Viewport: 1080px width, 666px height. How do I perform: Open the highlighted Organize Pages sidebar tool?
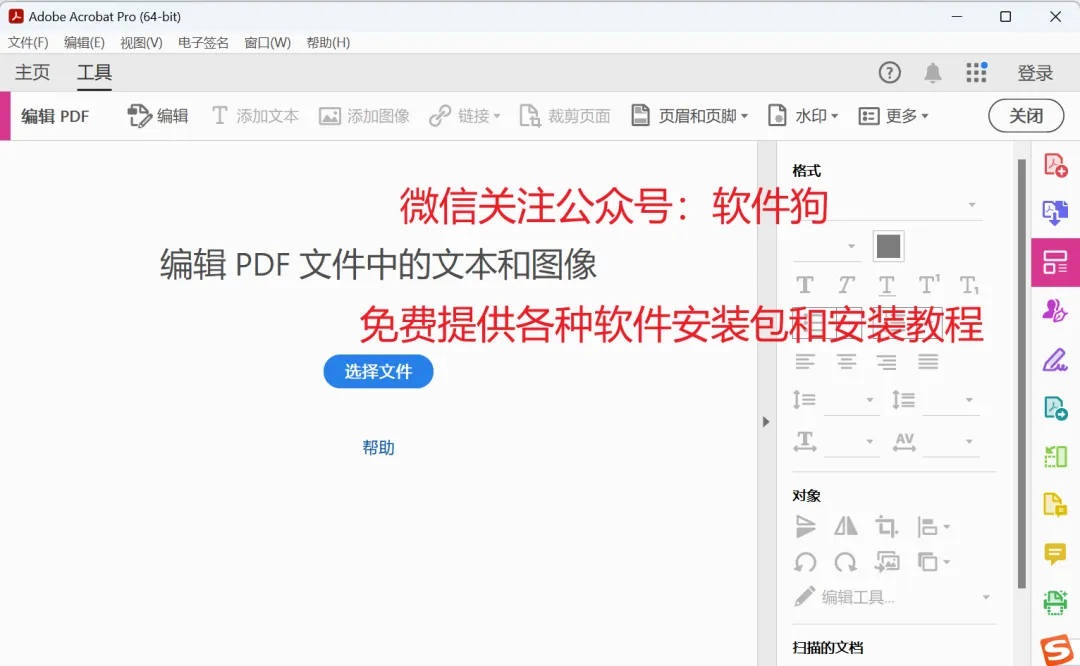click(x=1055, y=262)
